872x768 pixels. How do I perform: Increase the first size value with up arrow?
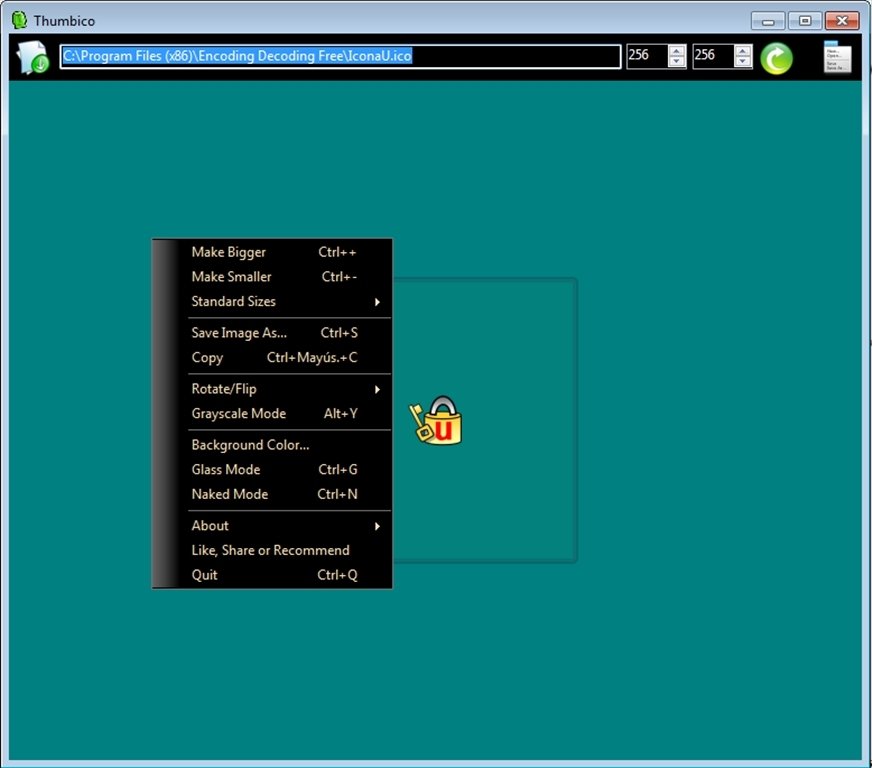(676, 51)
